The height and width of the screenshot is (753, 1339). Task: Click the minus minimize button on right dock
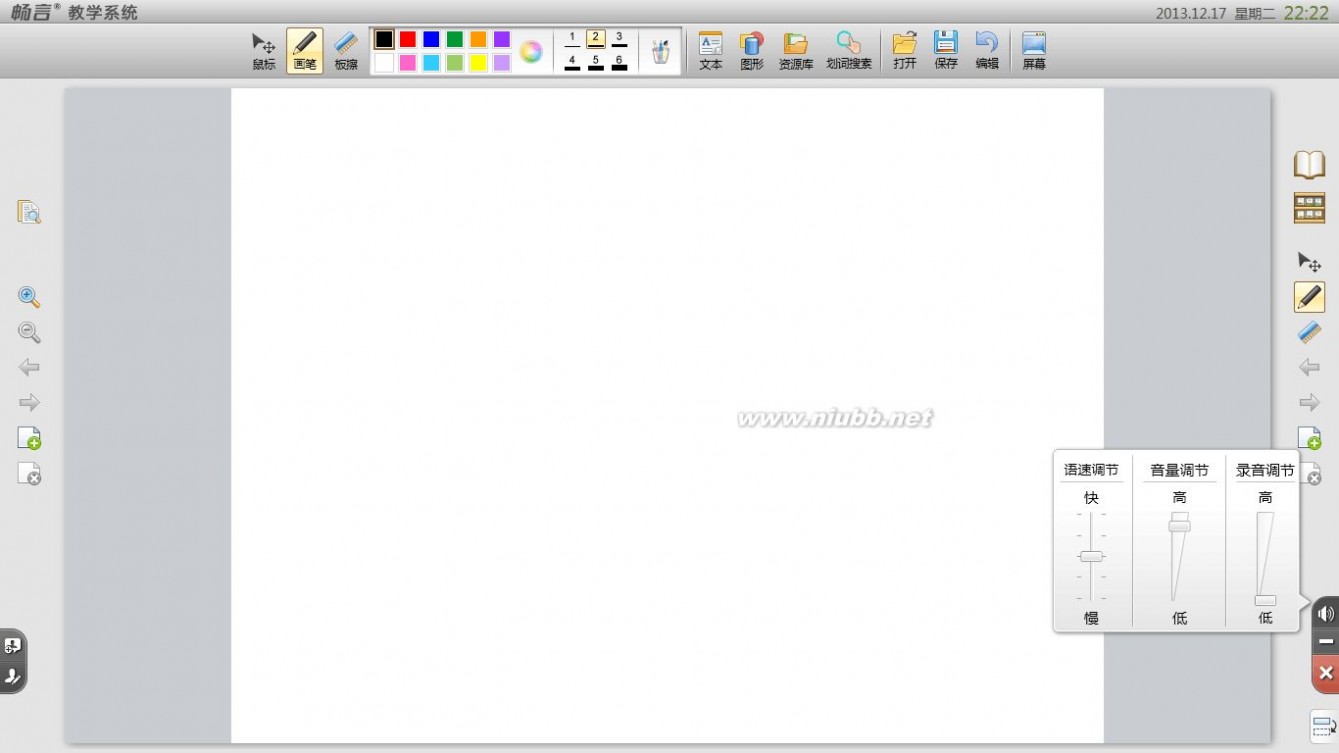[x=1326, y=642]
